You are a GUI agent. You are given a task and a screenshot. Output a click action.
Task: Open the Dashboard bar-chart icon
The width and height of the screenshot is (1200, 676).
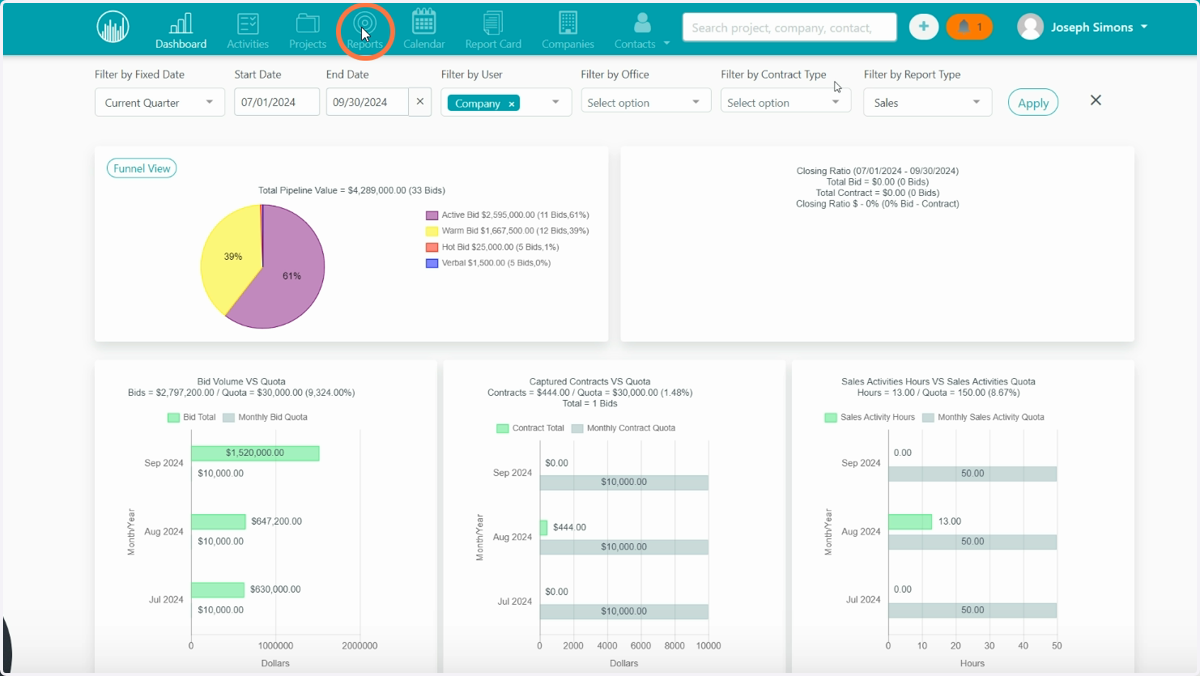(181, 23)
